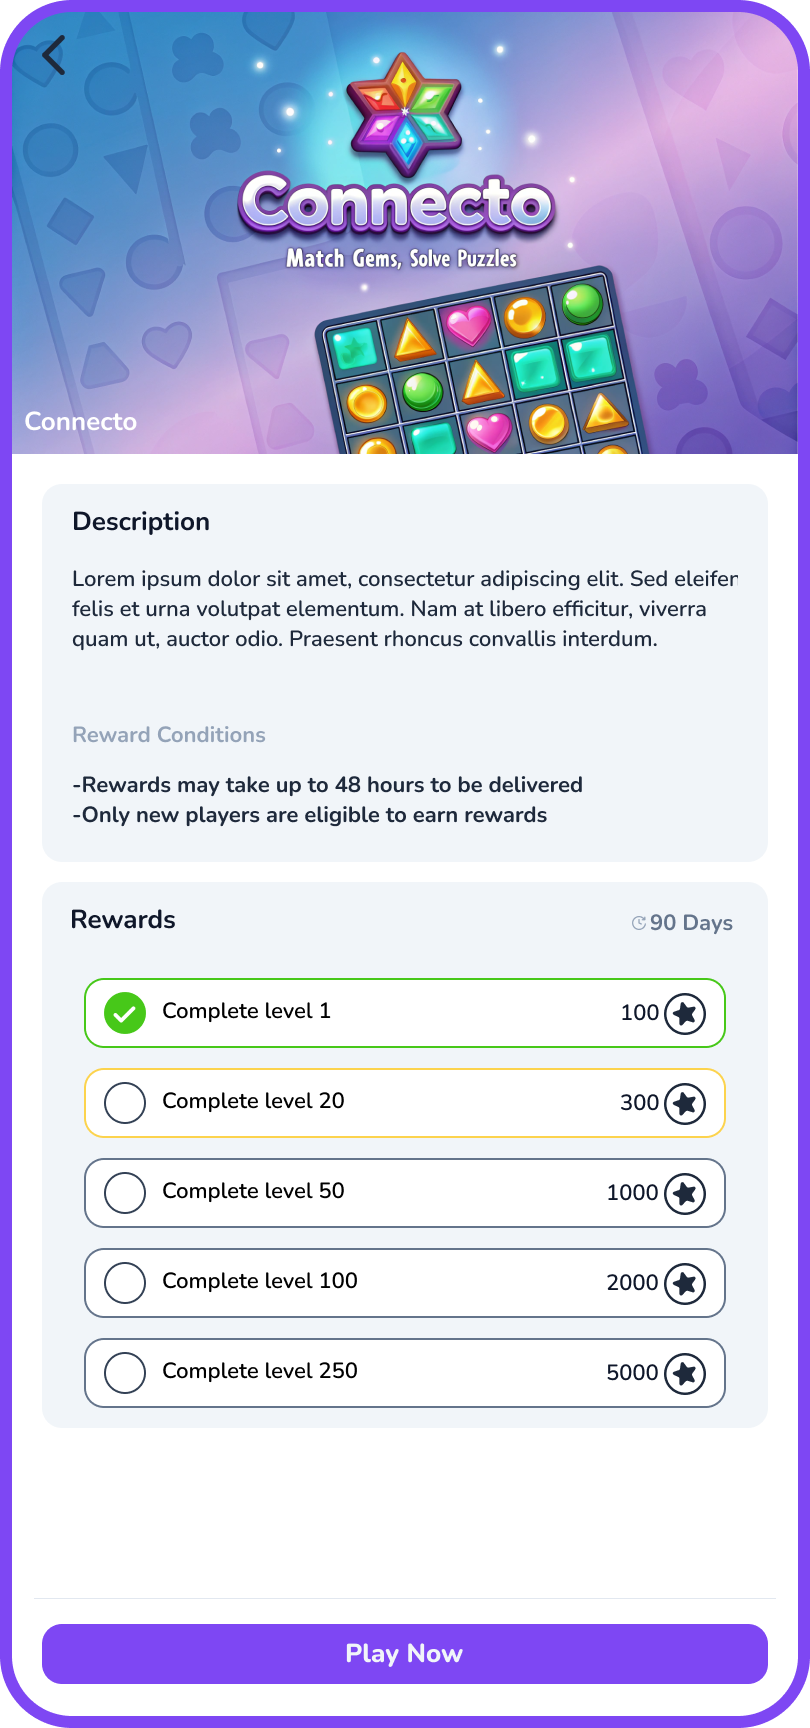The width and height of the screenshot is (810, 1728).
Task: Tap the gem puzzle board image
Action: (470, 370)
